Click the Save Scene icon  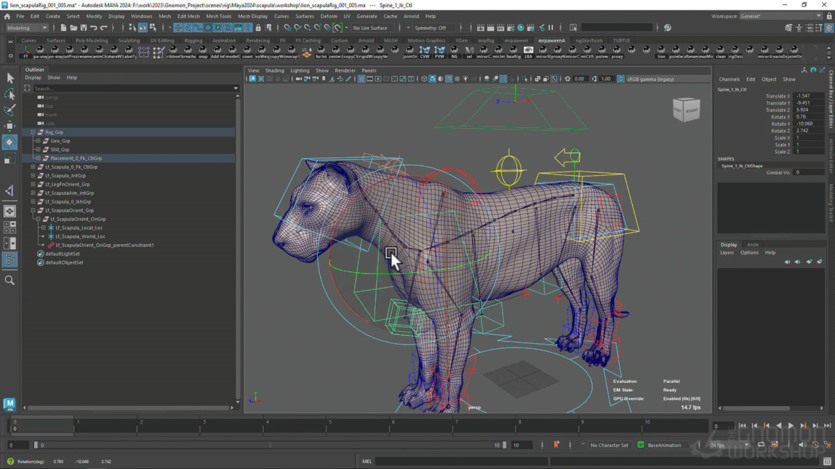pyautogui.click(x=84, y=28)
